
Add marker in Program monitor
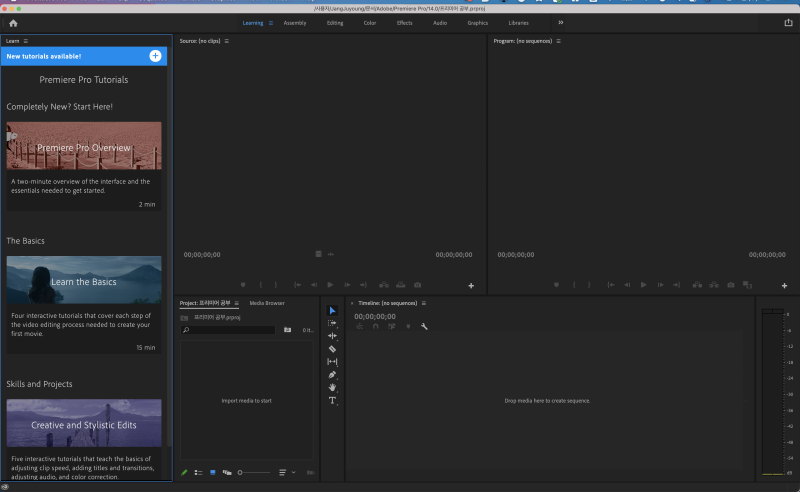(x=556, y=285)
